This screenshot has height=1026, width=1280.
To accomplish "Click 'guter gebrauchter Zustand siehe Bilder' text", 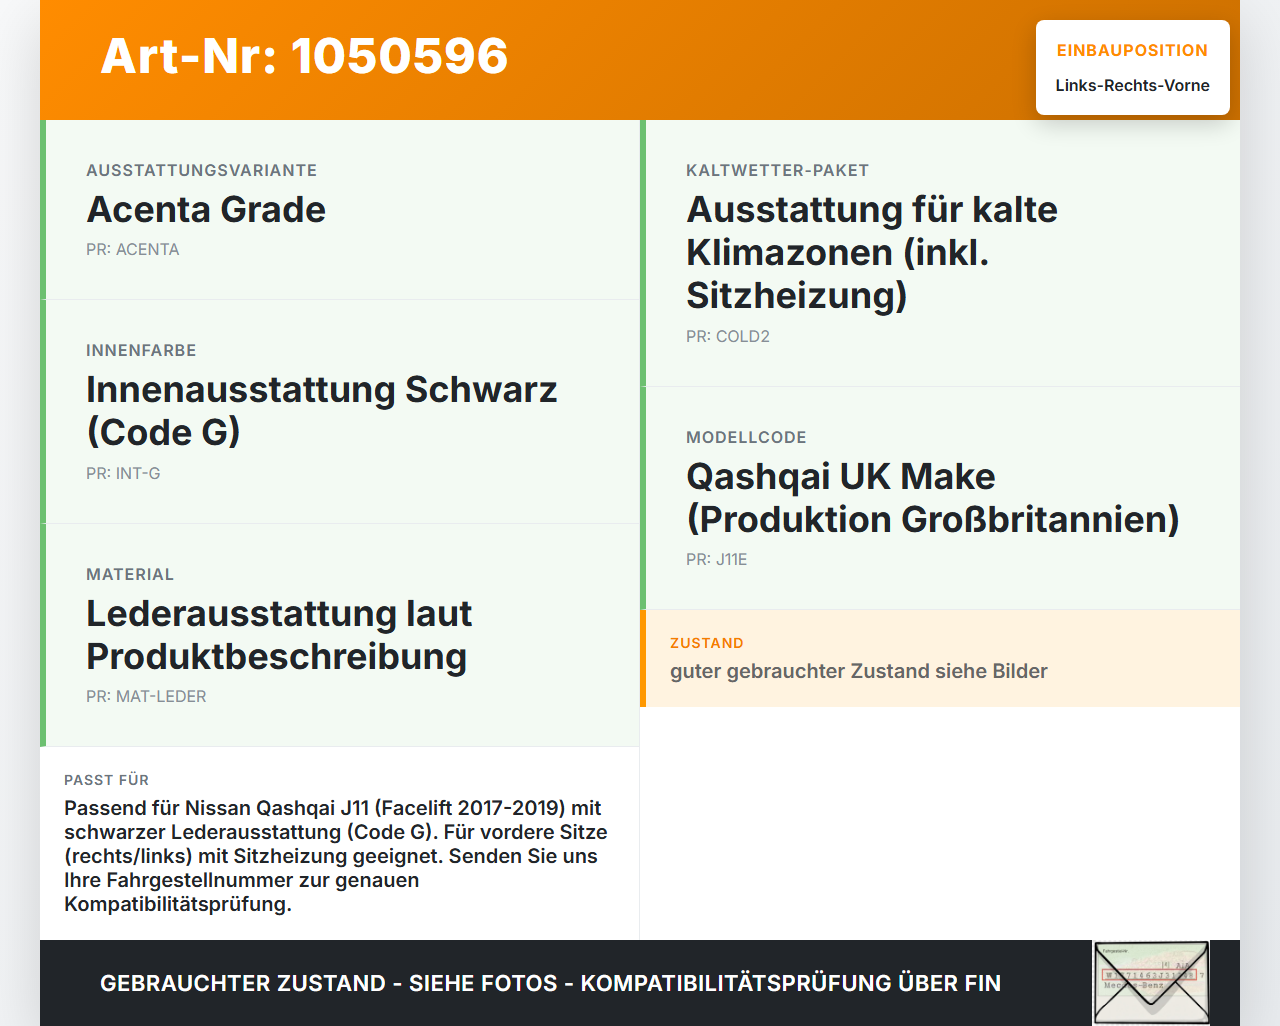I will pos(859,671).
